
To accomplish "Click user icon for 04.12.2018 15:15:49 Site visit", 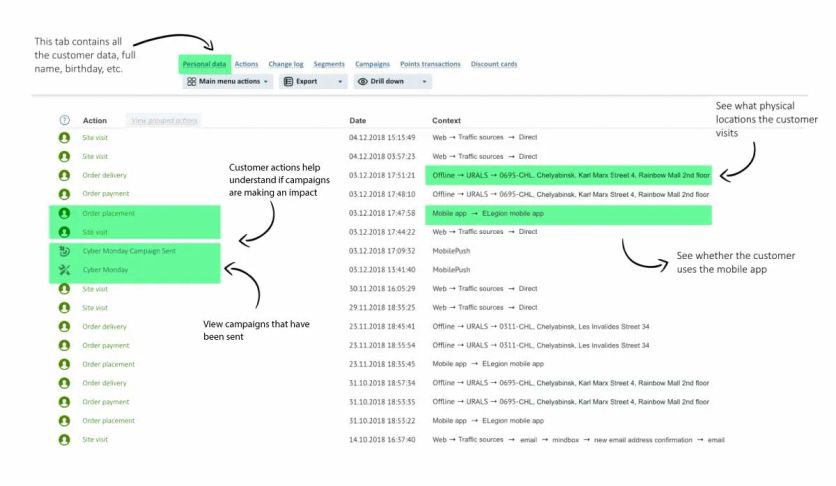I will click(x=65, y=137).
